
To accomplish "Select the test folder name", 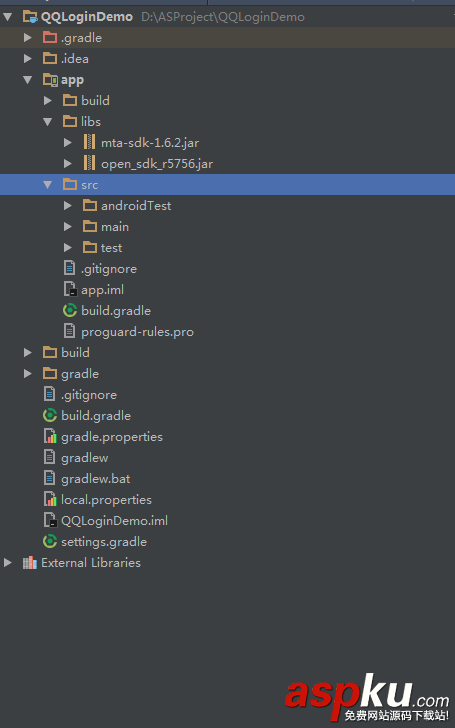I will tap(111, 247).
